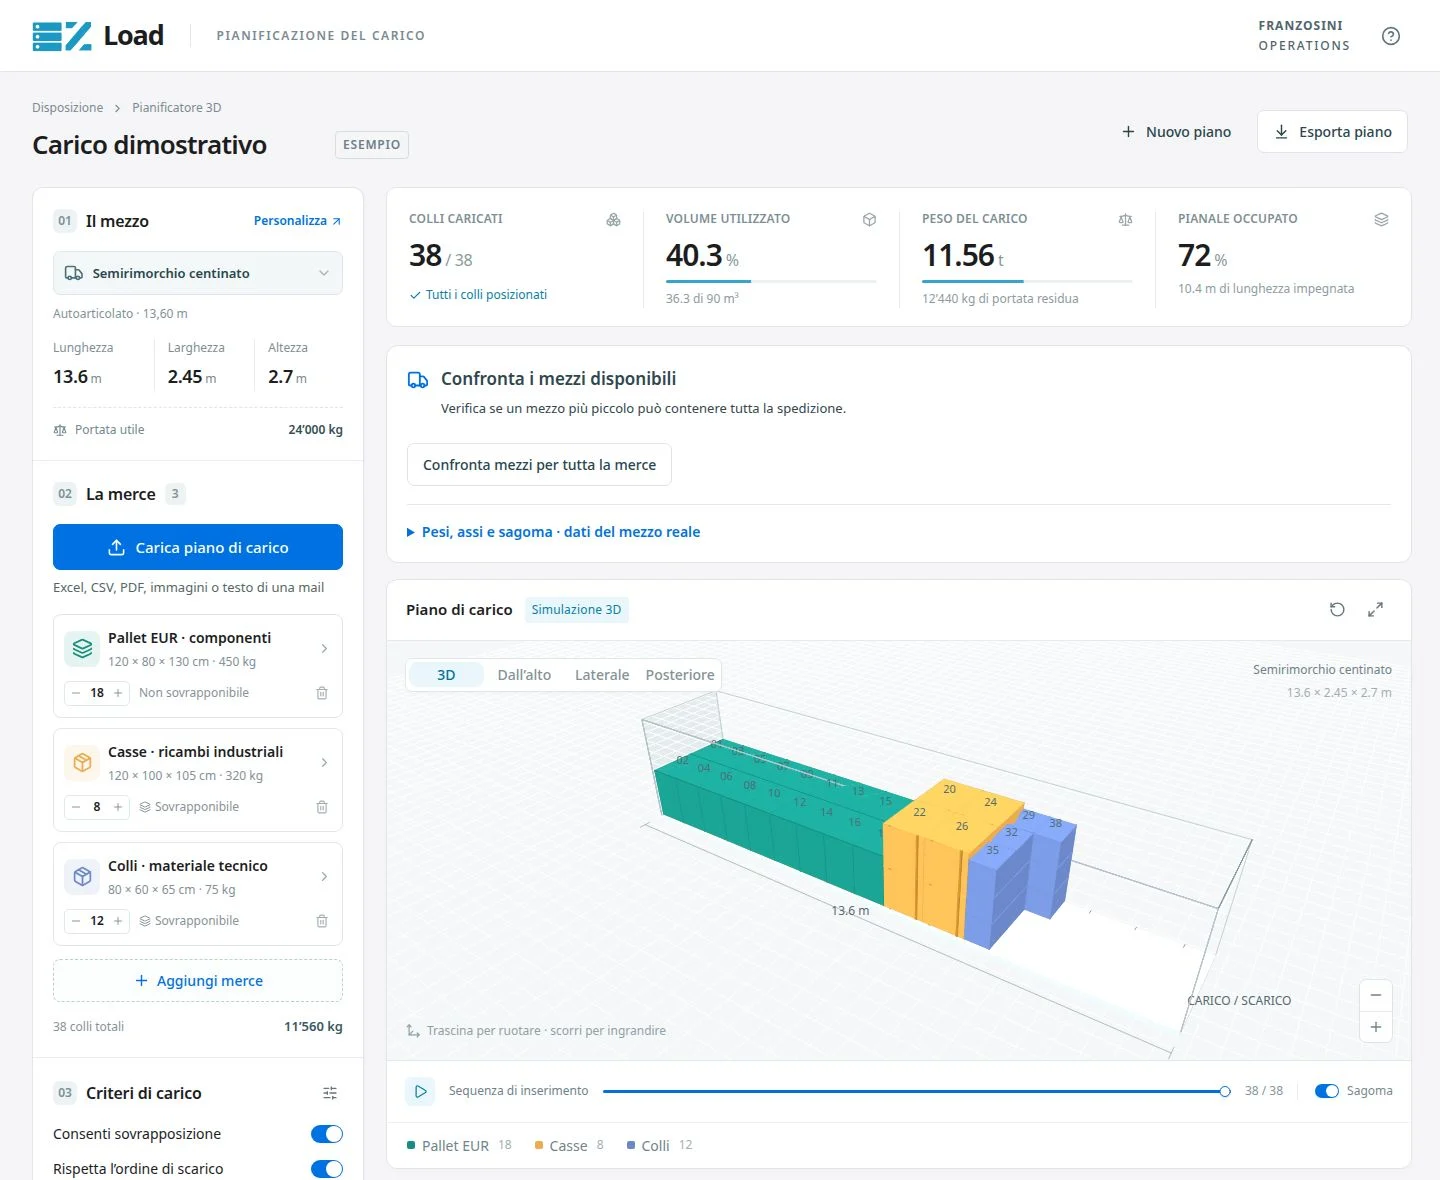Click Confronta mezzi per tutta la merce
1440x1180 pixels.
click(539, 465)
